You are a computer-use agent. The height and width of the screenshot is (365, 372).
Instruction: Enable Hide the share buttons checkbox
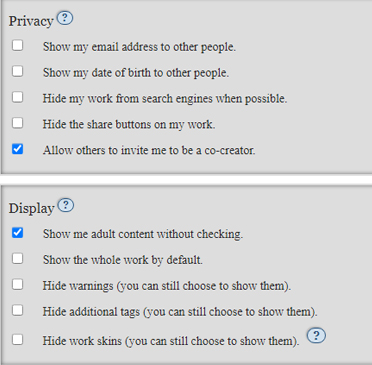click(x=17, y=123)
